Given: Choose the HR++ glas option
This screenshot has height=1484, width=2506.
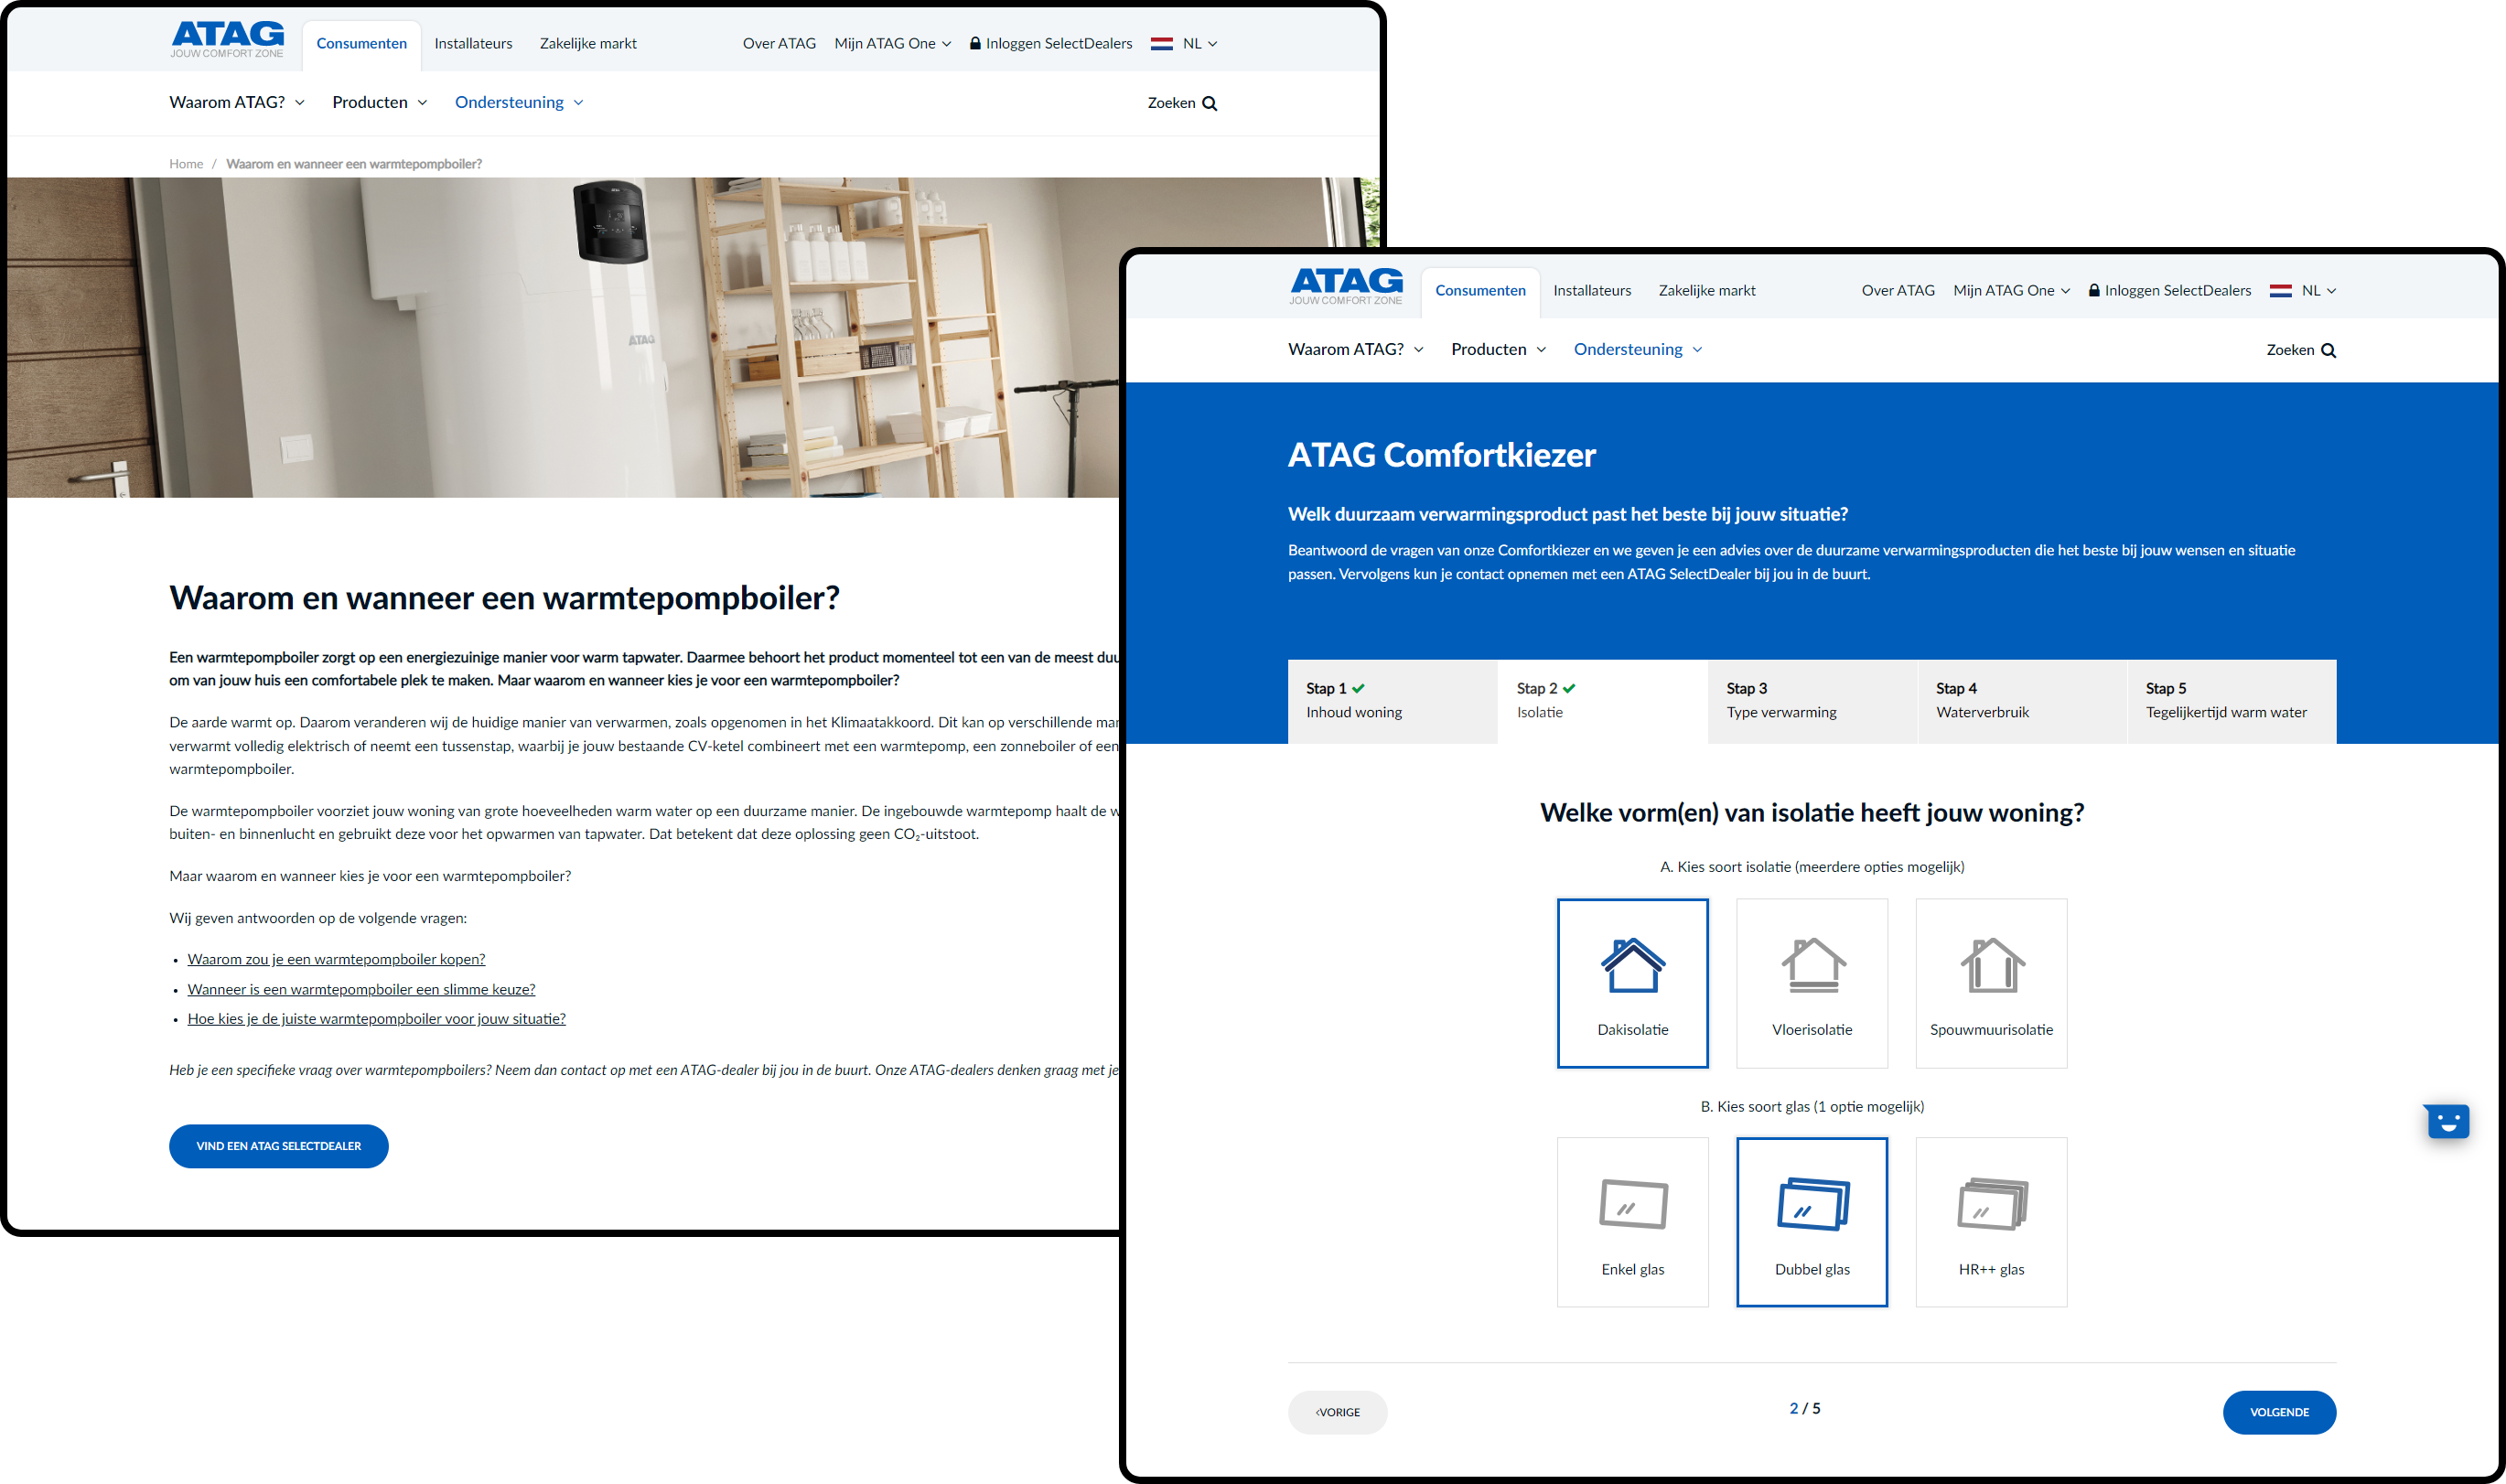Looking at the screenshot, I should pos(1990,1221).
